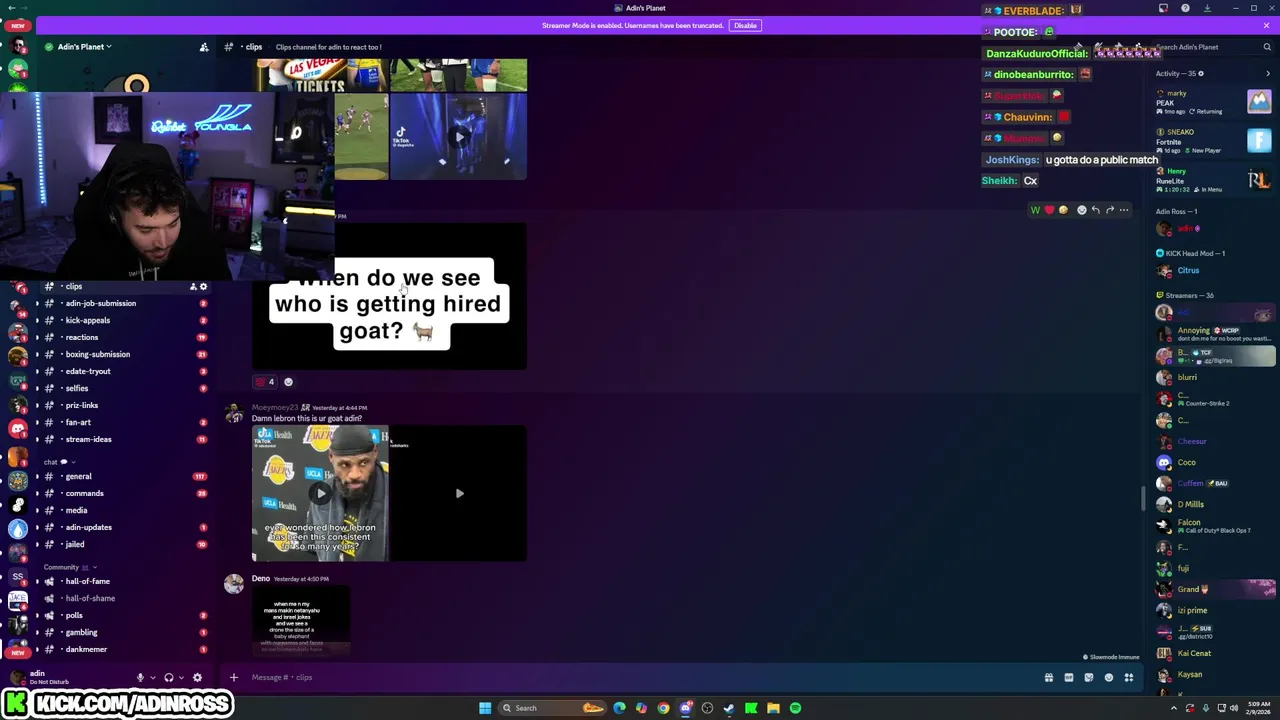Open microphone input options arrow

[x=152, y=678]
